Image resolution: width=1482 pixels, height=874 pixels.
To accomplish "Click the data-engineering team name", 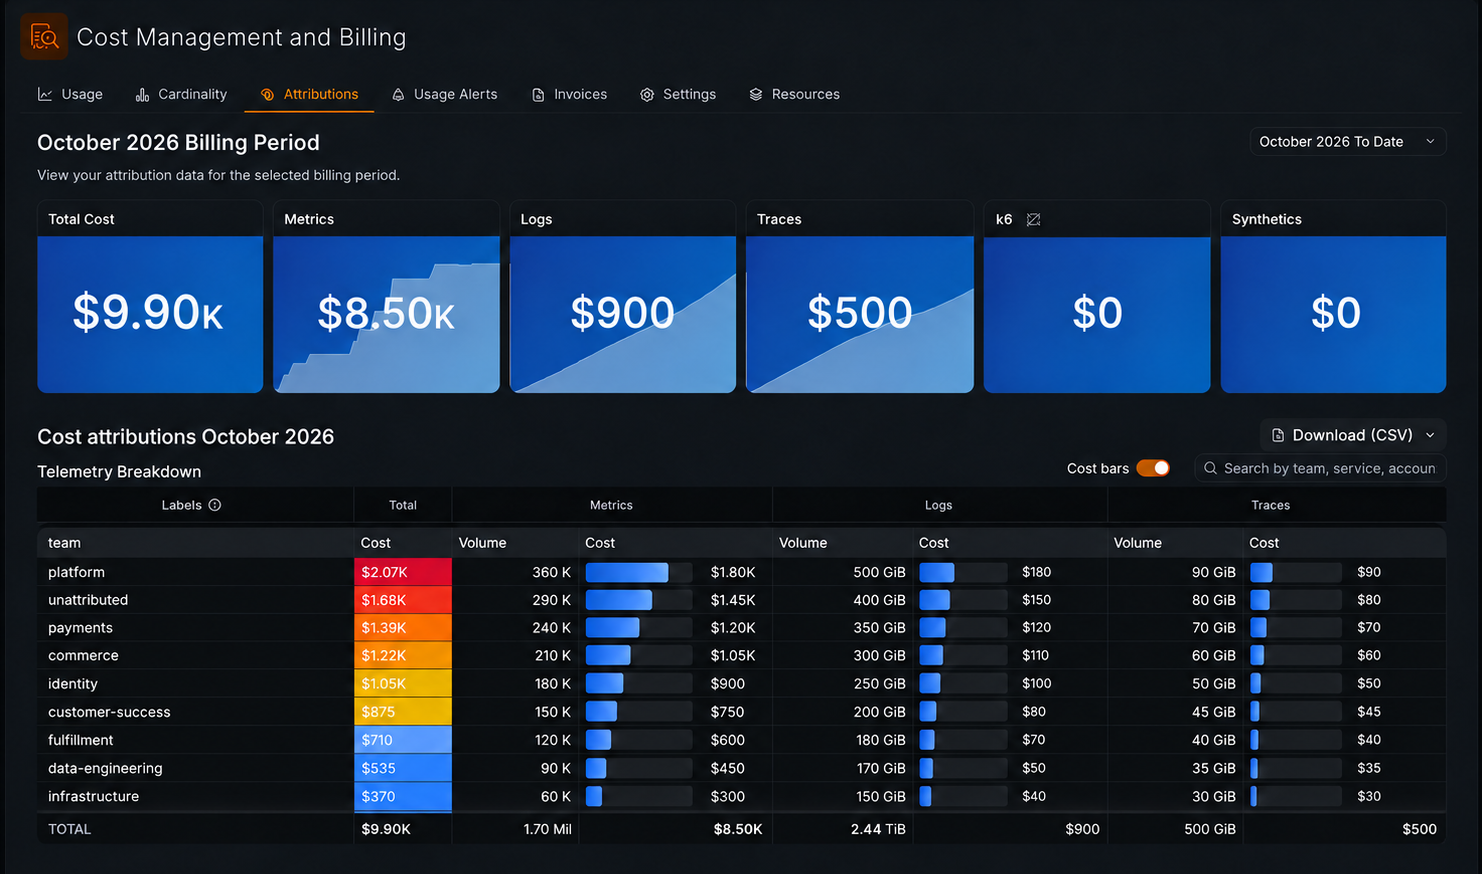I will [x=105, y=768].
